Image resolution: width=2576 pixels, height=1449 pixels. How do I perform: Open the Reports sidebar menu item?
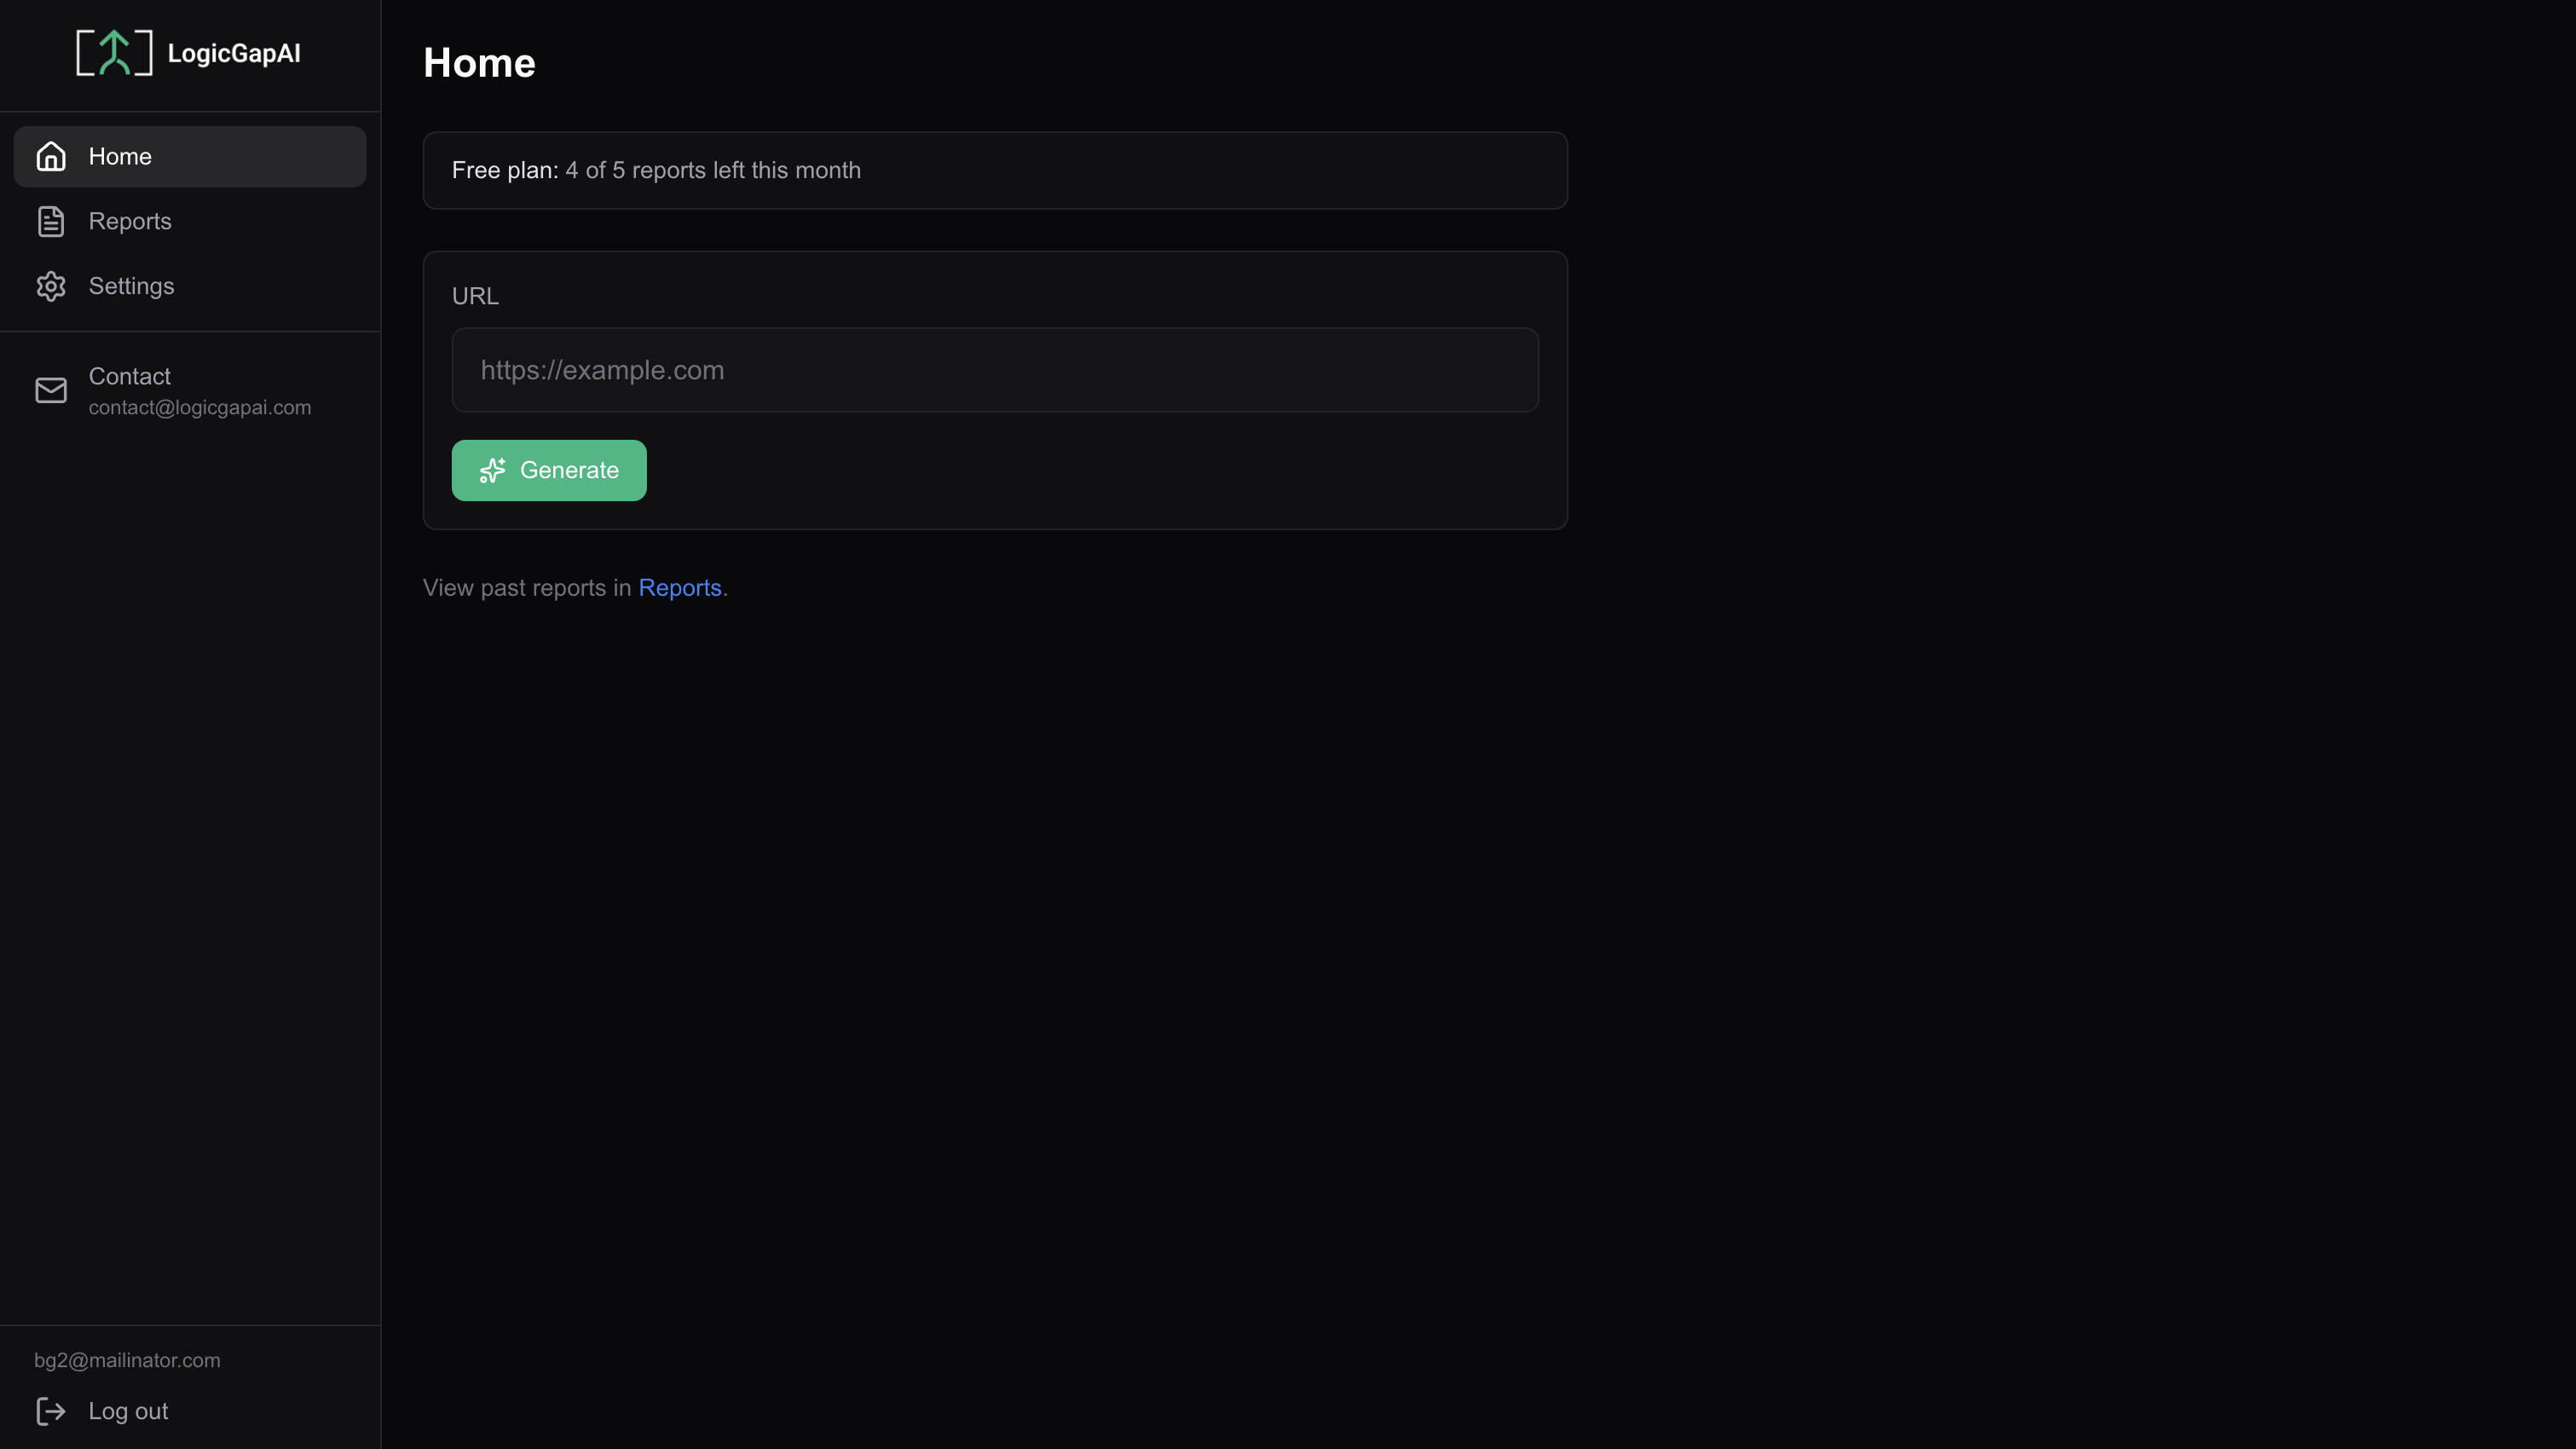click(190, 221)
